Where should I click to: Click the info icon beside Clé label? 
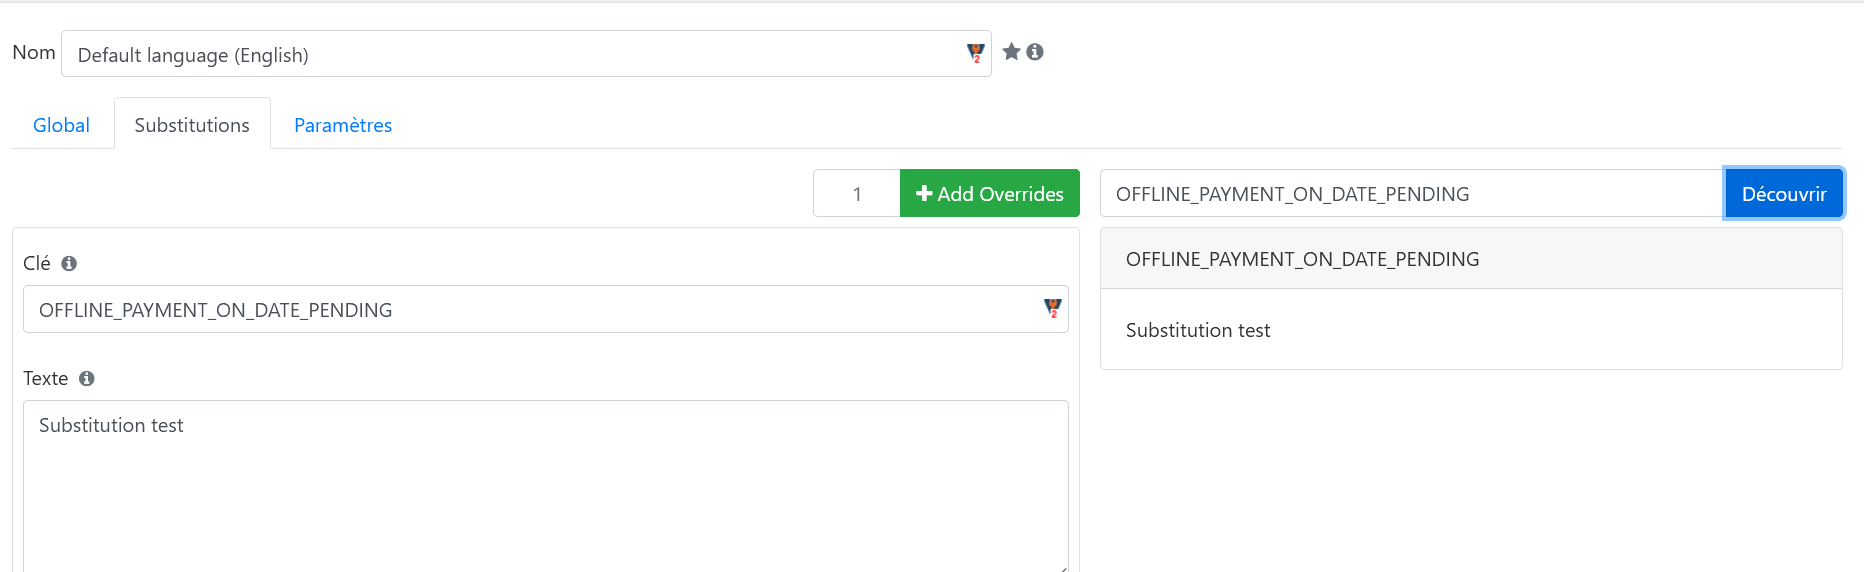click(69, 263)
